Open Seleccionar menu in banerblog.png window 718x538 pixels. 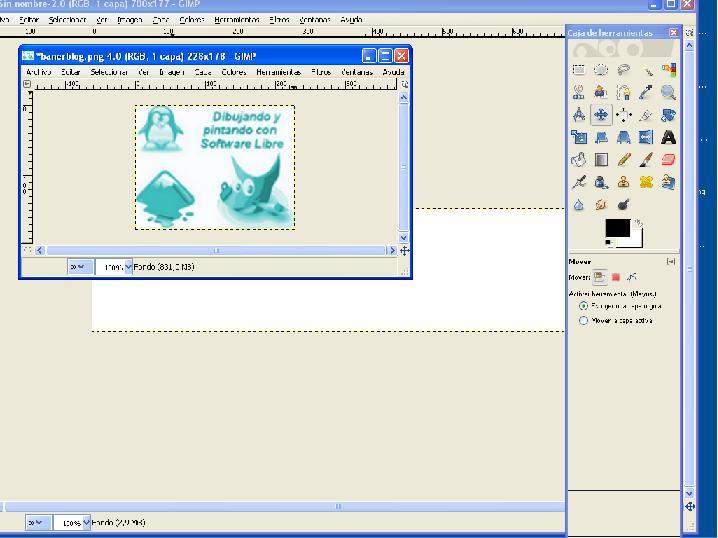109,72
